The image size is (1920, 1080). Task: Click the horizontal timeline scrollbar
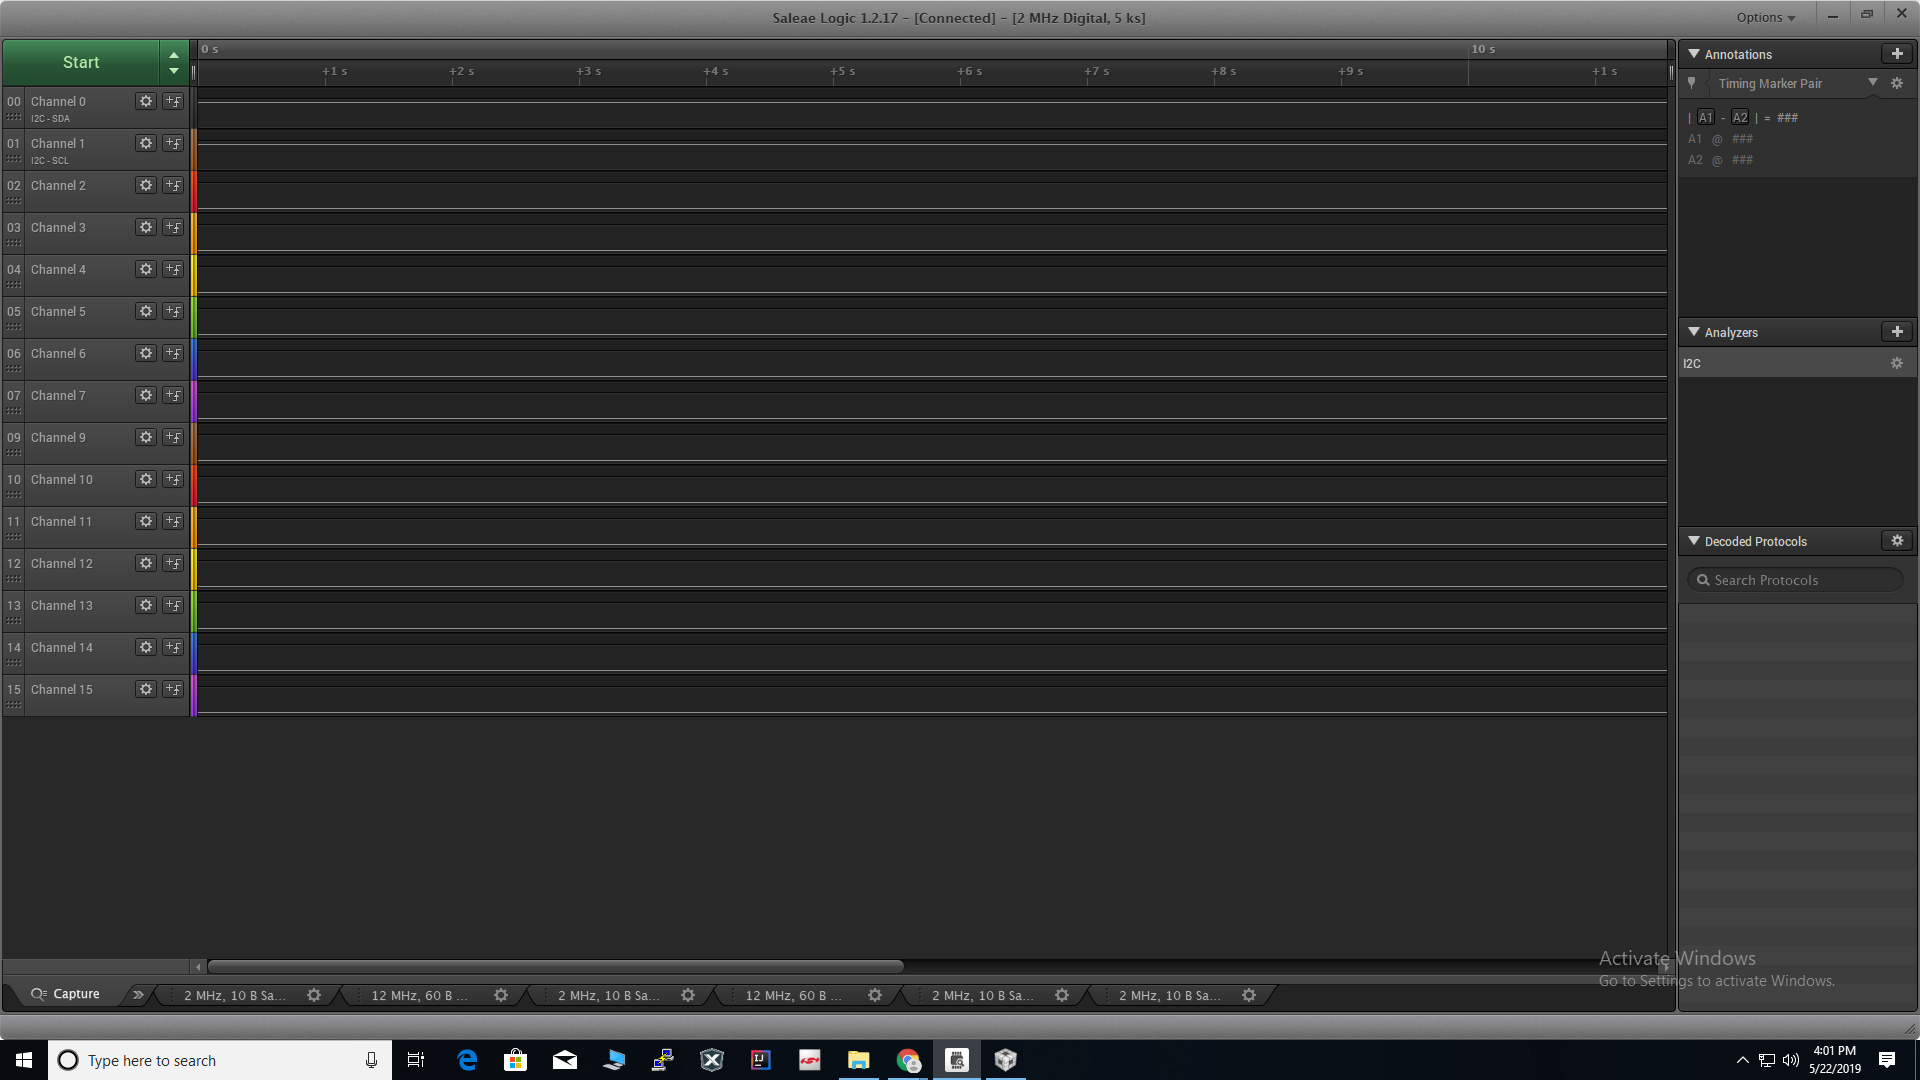tap(555, 967)
